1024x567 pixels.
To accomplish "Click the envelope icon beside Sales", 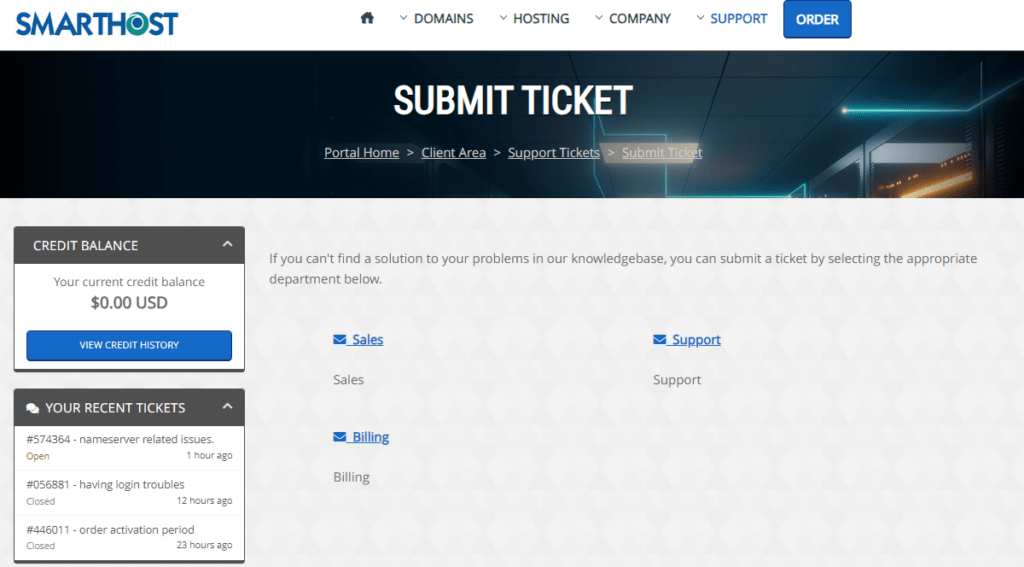I will click(x=339, y=340).
